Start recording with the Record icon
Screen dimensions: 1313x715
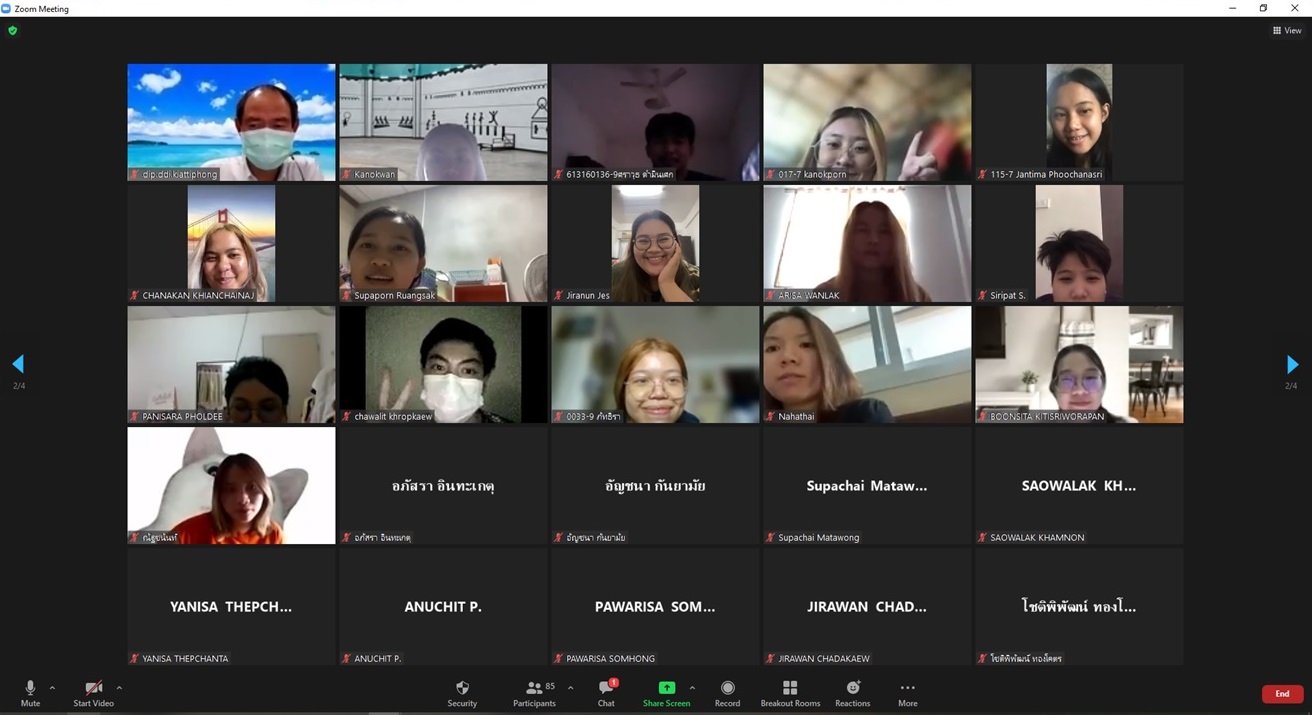click(727, 688)
